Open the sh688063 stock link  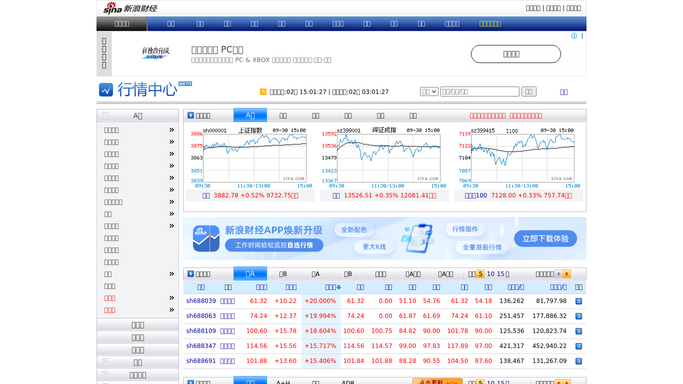[x=201, y=316]
